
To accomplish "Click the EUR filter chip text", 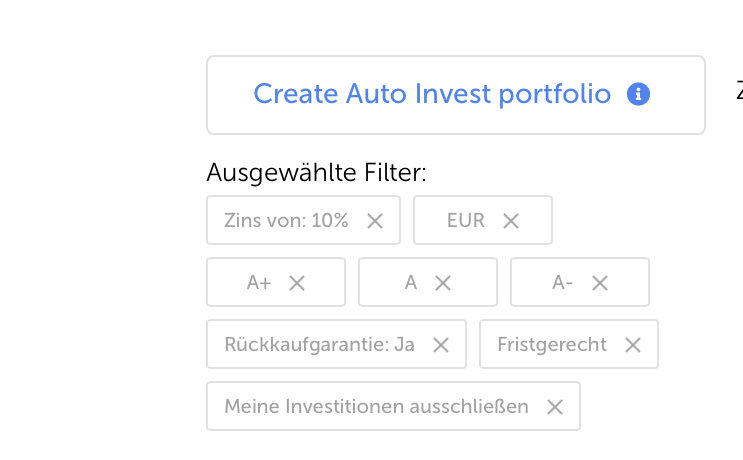I will 466,221.
